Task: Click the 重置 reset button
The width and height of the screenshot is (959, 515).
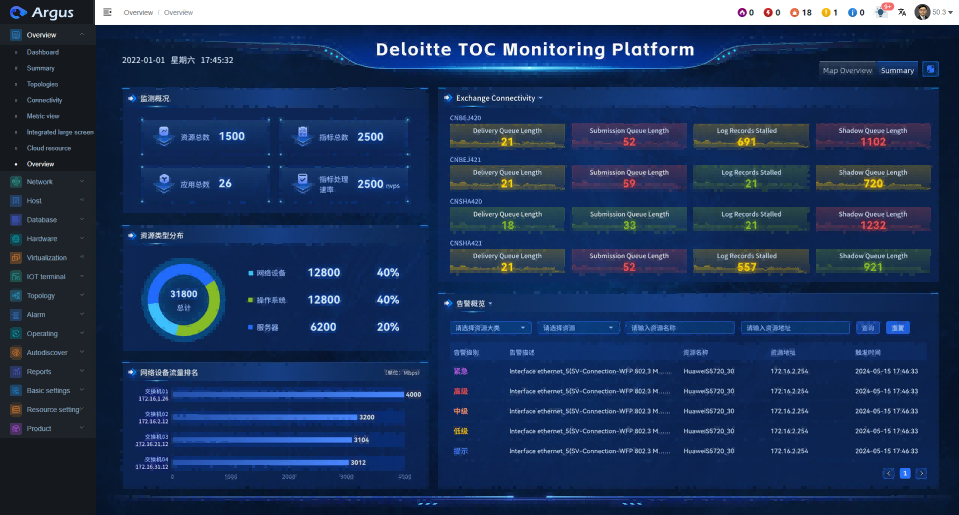Action: pos(897,328)
